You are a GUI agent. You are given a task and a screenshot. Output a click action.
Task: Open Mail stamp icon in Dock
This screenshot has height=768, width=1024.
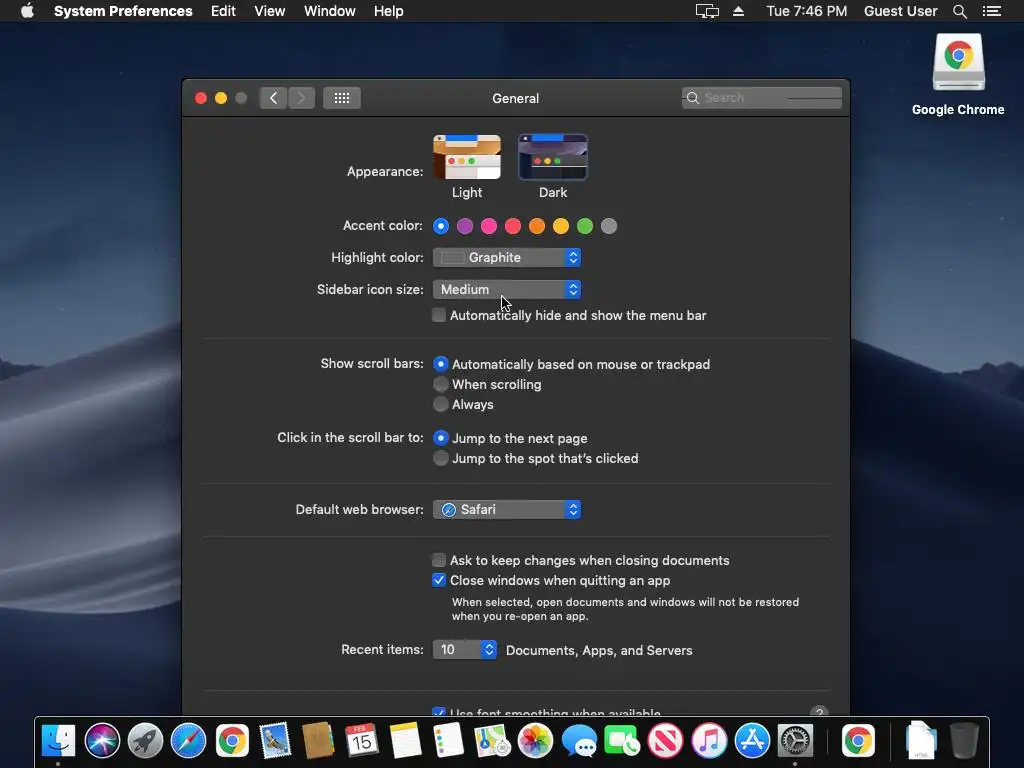coord(275,741)
